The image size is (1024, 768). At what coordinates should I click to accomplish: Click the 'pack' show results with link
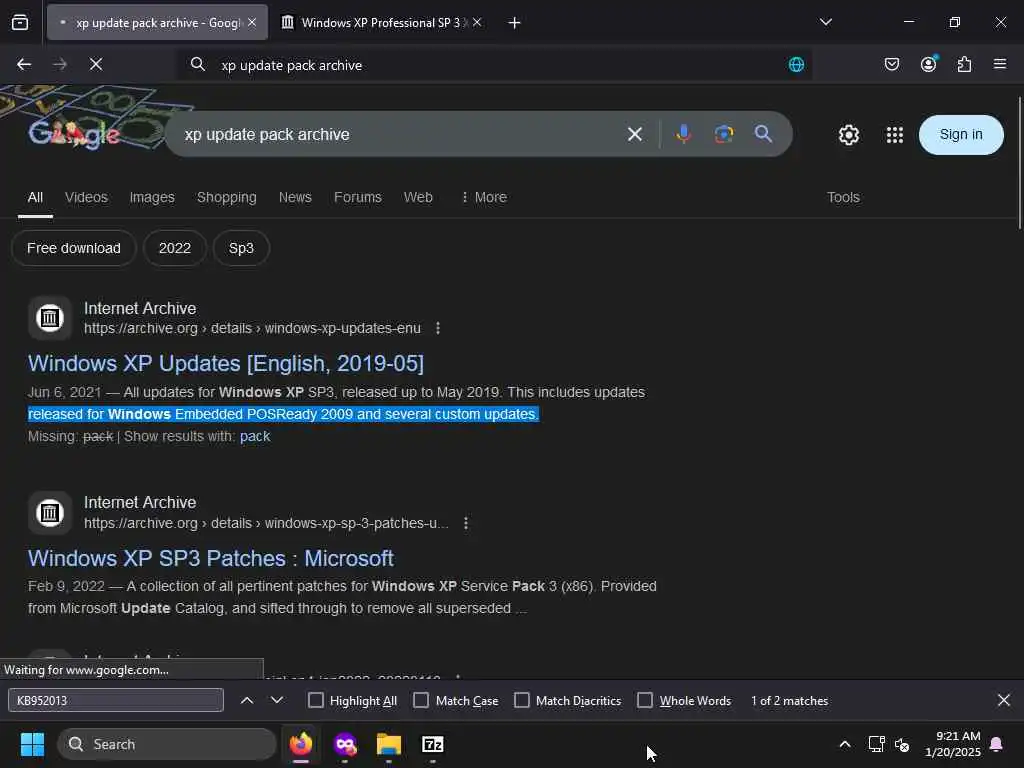click(x=255, y=436)
